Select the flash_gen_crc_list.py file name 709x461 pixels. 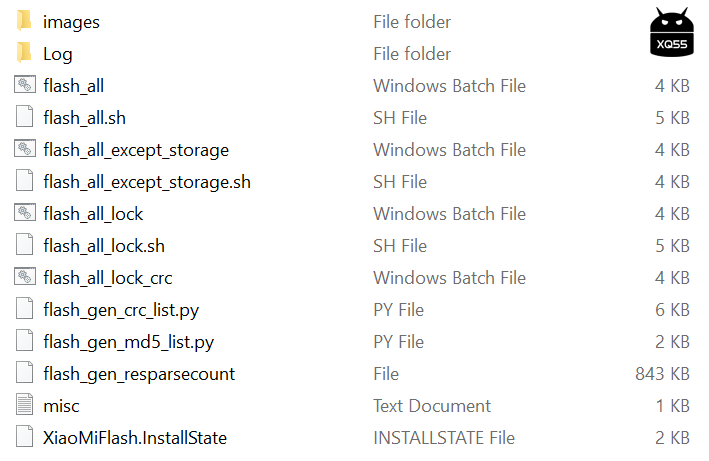[121, 310]
